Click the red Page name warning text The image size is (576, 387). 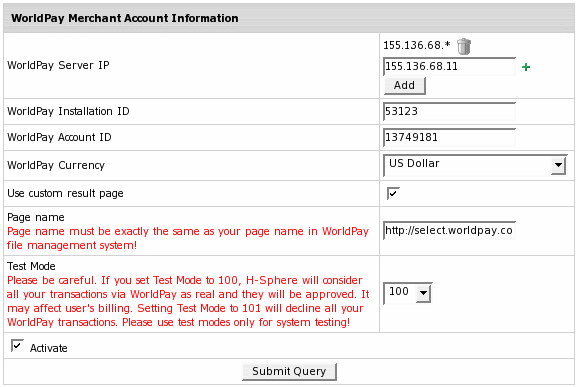188,238
